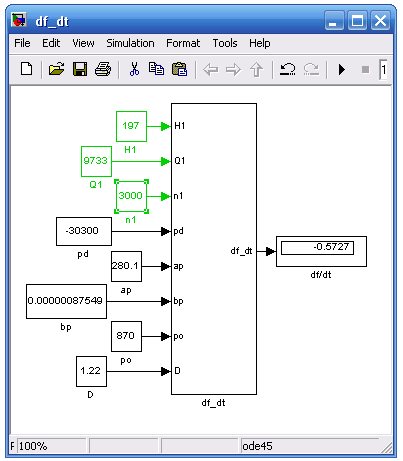Open the Edit menu
Screen dimensions: 403x461
pos(51,43)
